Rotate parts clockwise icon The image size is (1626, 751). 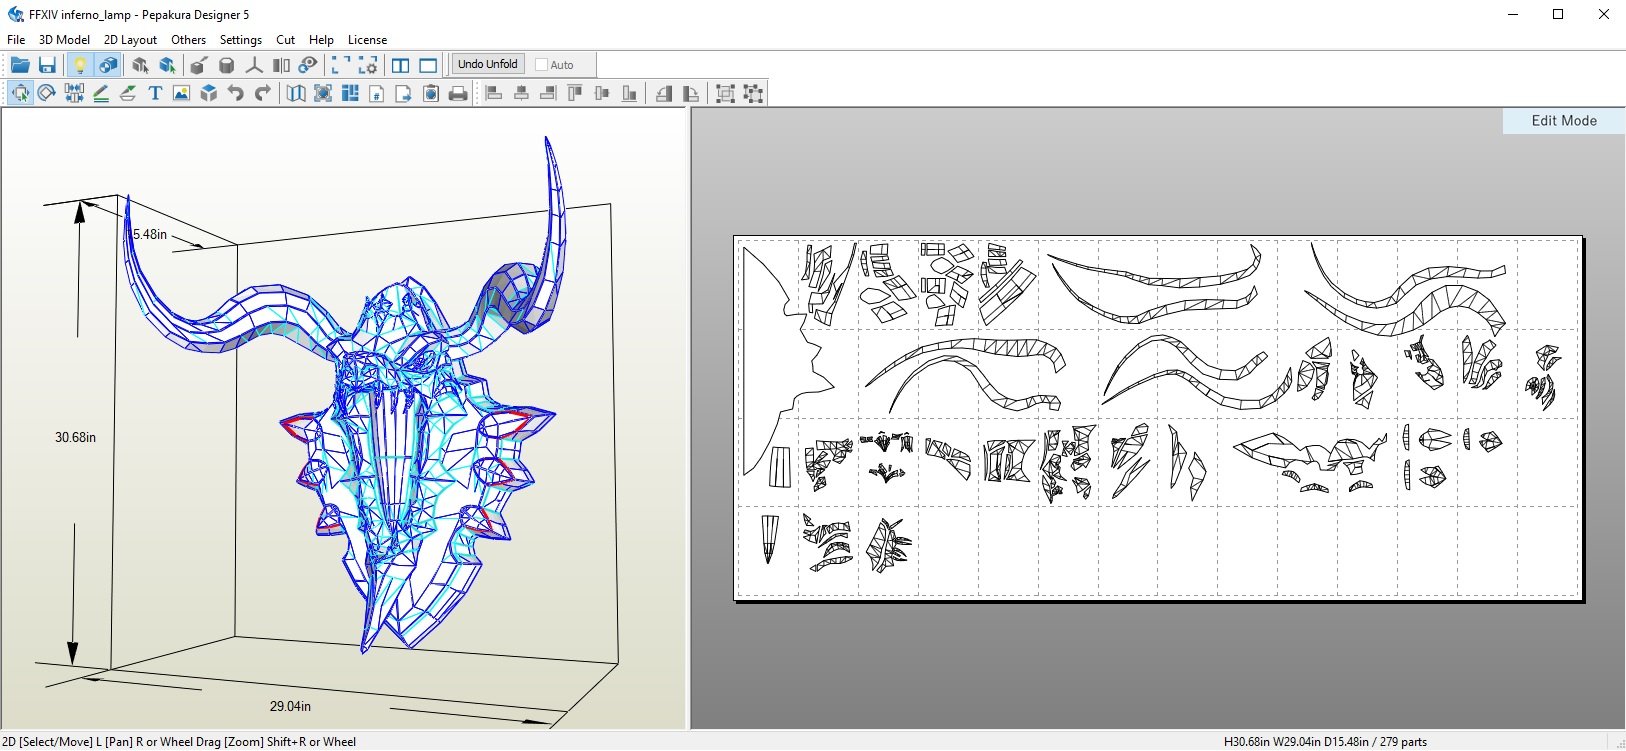click(x=691, y=93)
